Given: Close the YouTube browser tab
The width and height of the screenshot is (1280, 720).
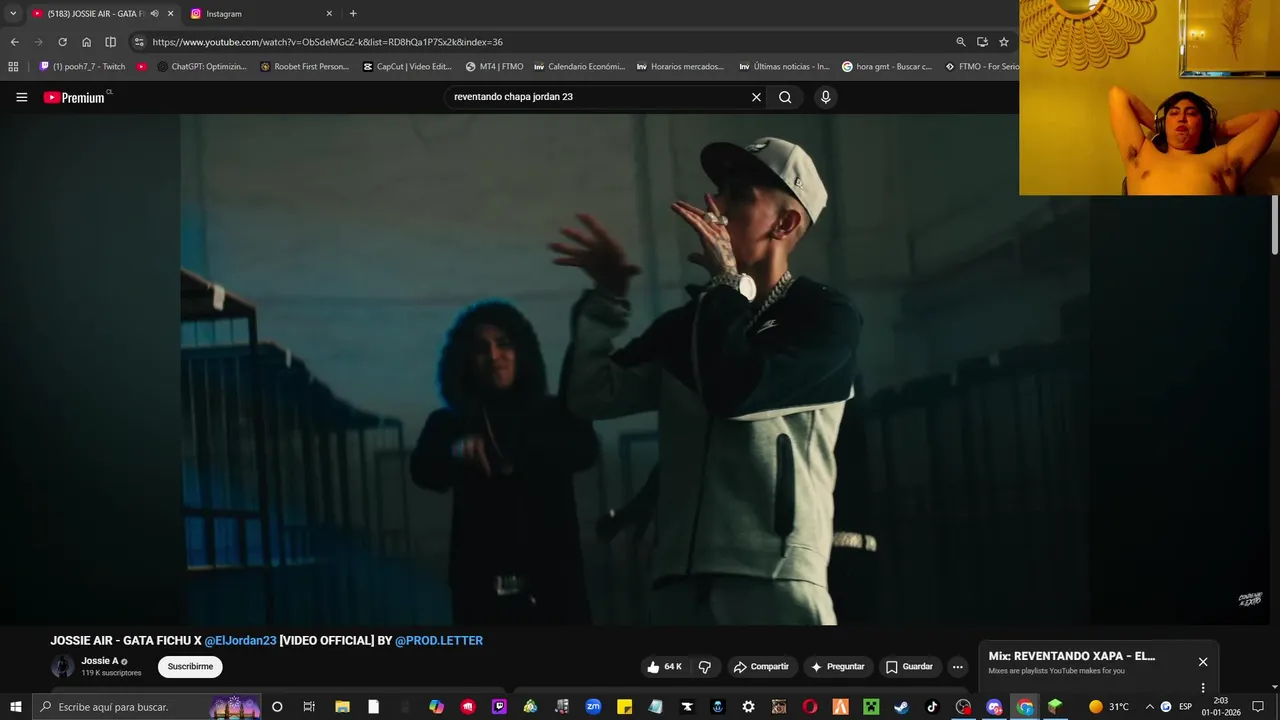Looking at the screenshot, I should coord(170,14).
